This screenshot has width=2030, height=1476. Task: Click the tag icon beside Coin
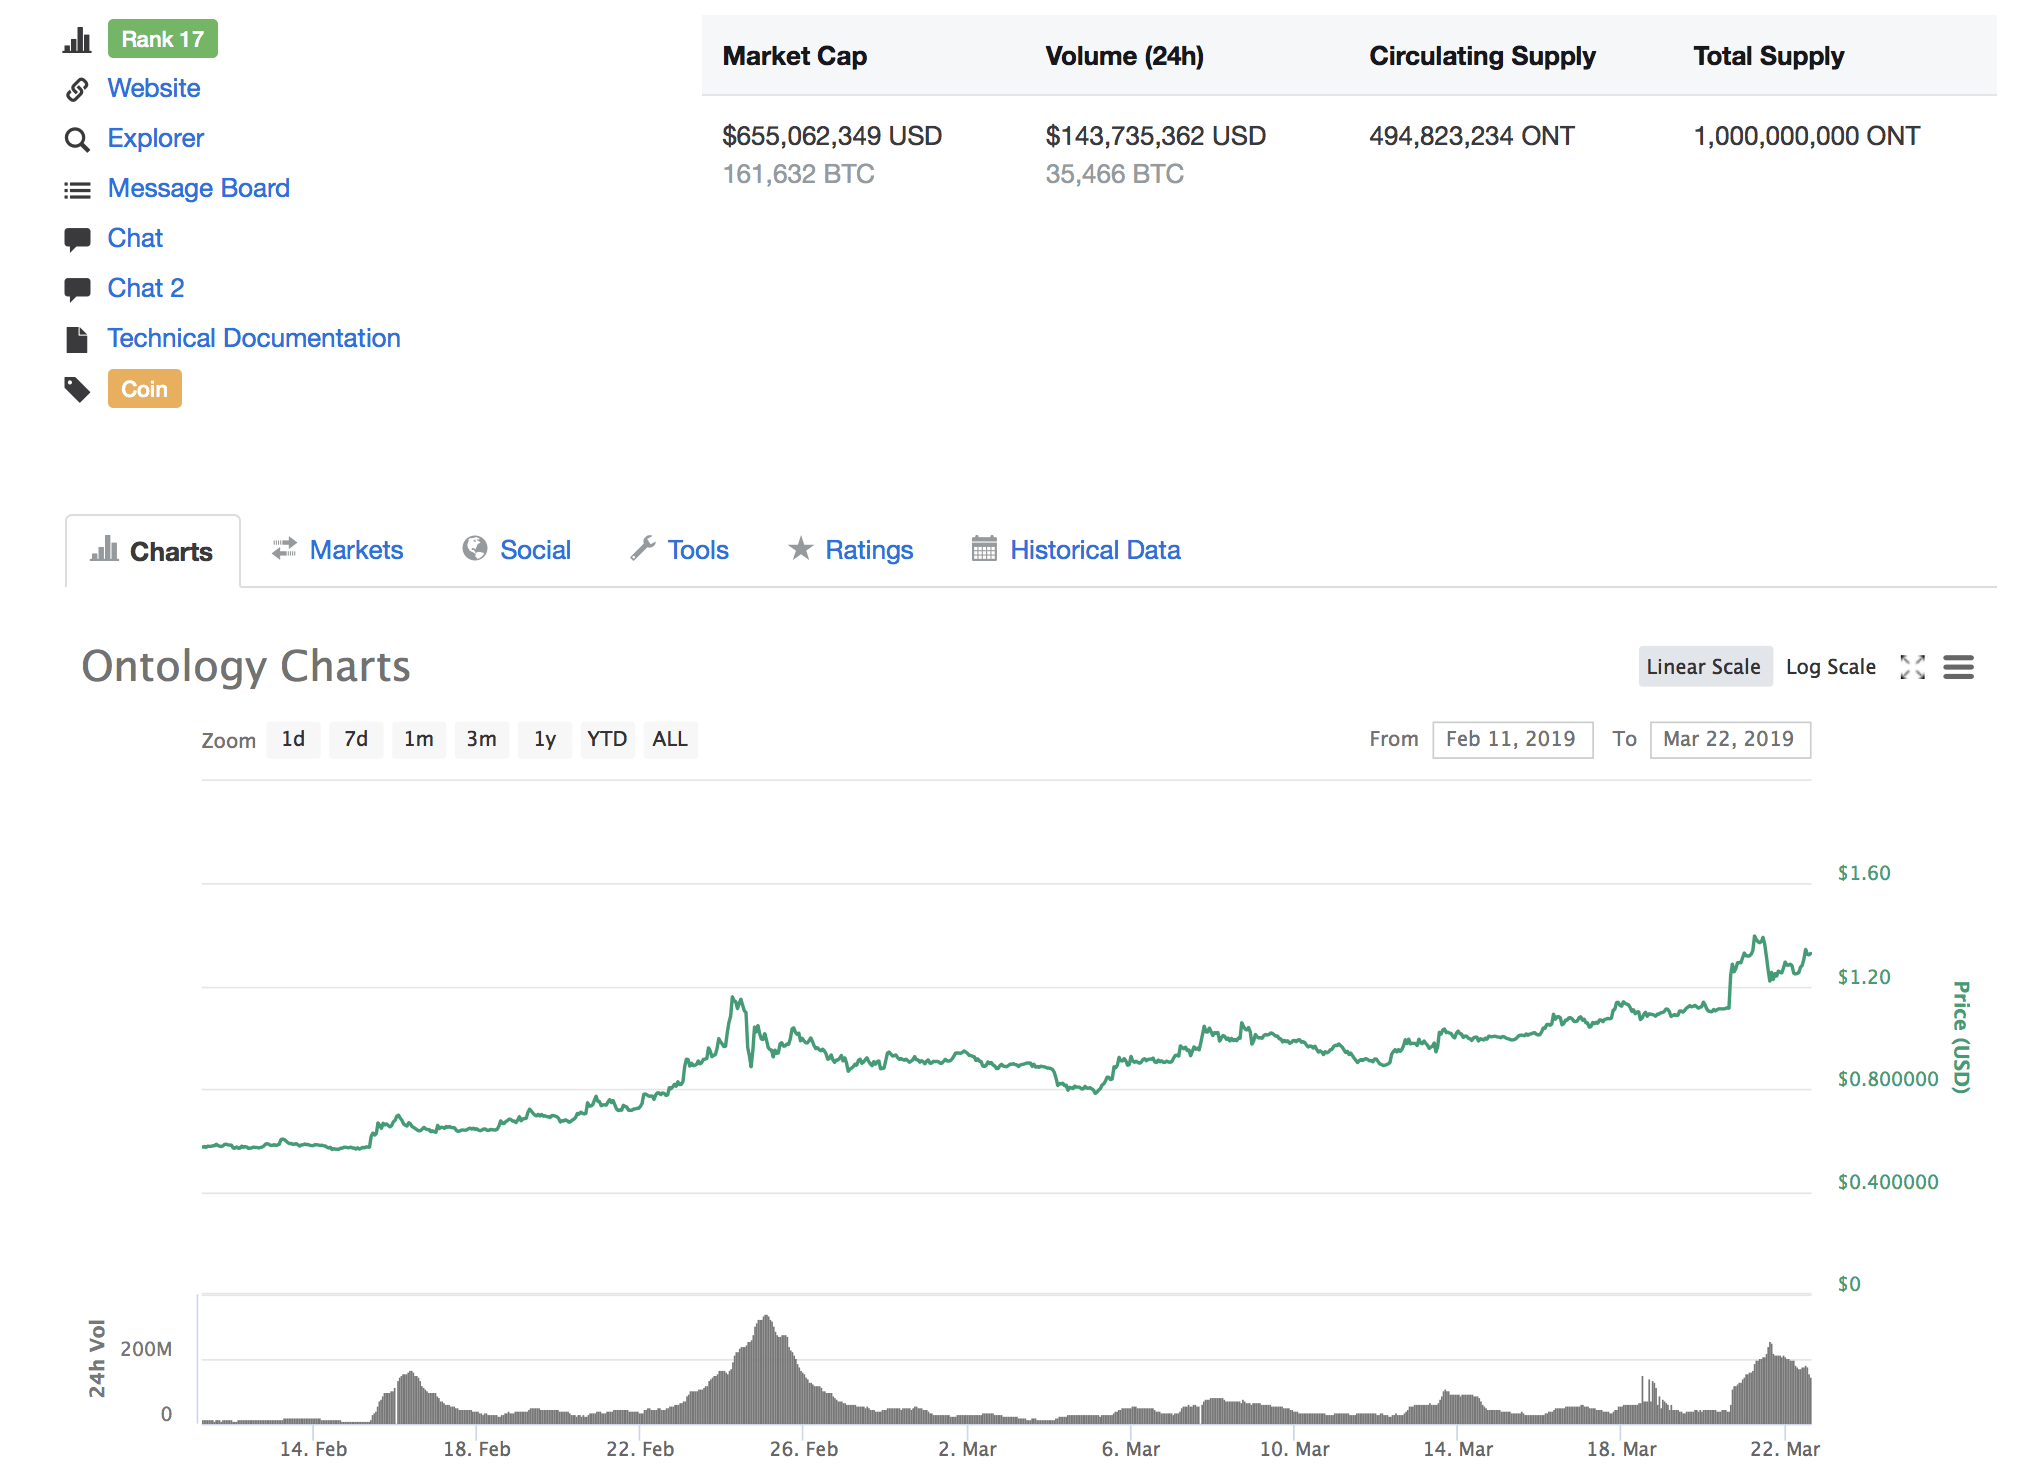click(77, 389)
